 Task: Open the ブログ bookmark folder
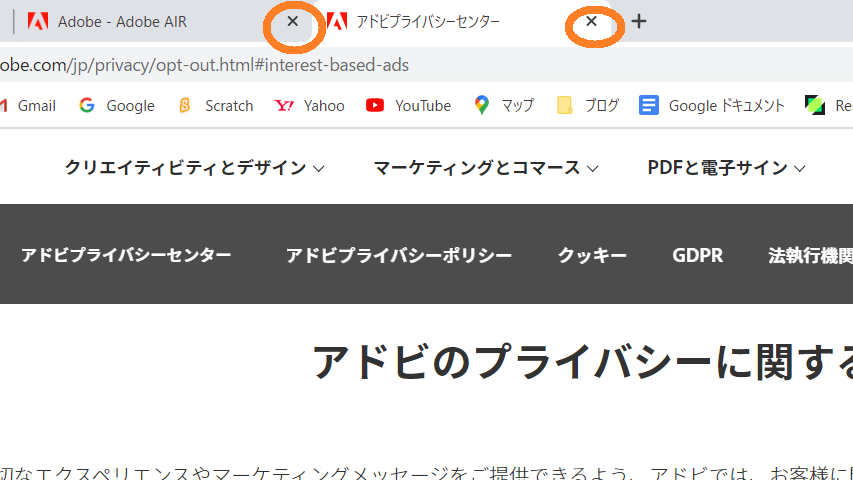tap(588, 106)
